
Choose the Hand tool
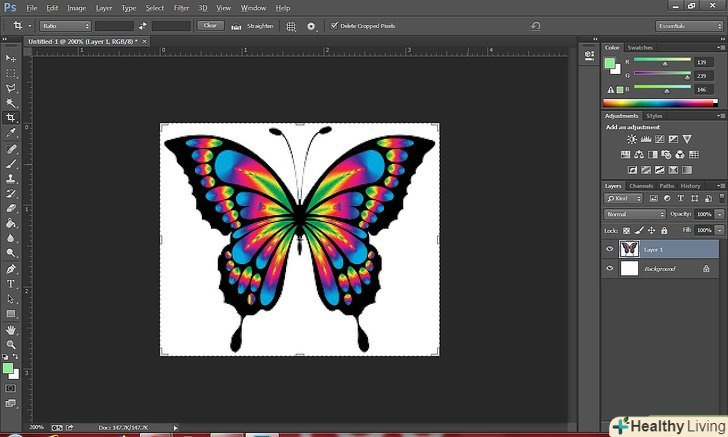click(11, 329)
